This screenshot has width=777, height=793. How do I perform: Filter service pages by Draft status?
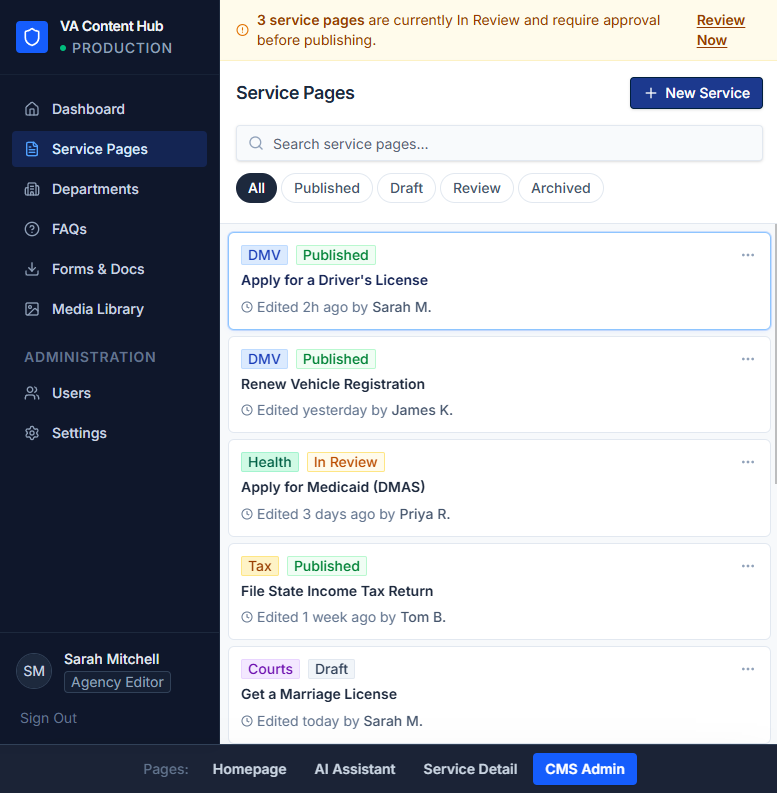406,188
